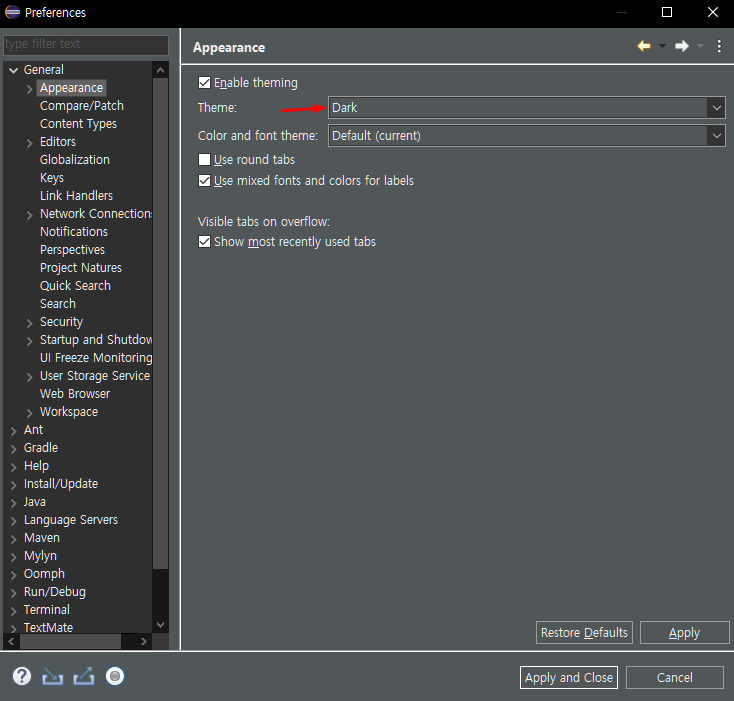The height and width of the screenshot is (701, 734).
Task: Open Notifications preferences page
Action: [74, 232]
